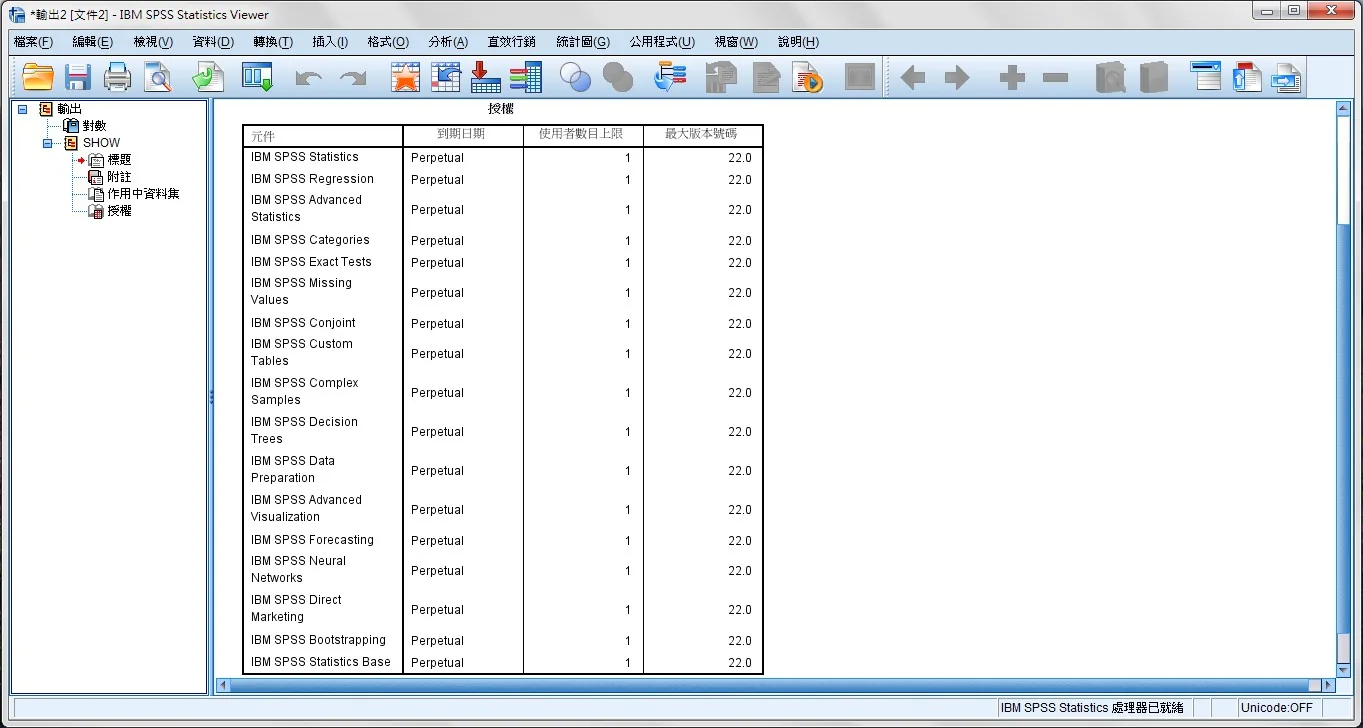The image size is (1363, 728).
Task: Collapse the SHOW node in outline
Action: point(47,143)
